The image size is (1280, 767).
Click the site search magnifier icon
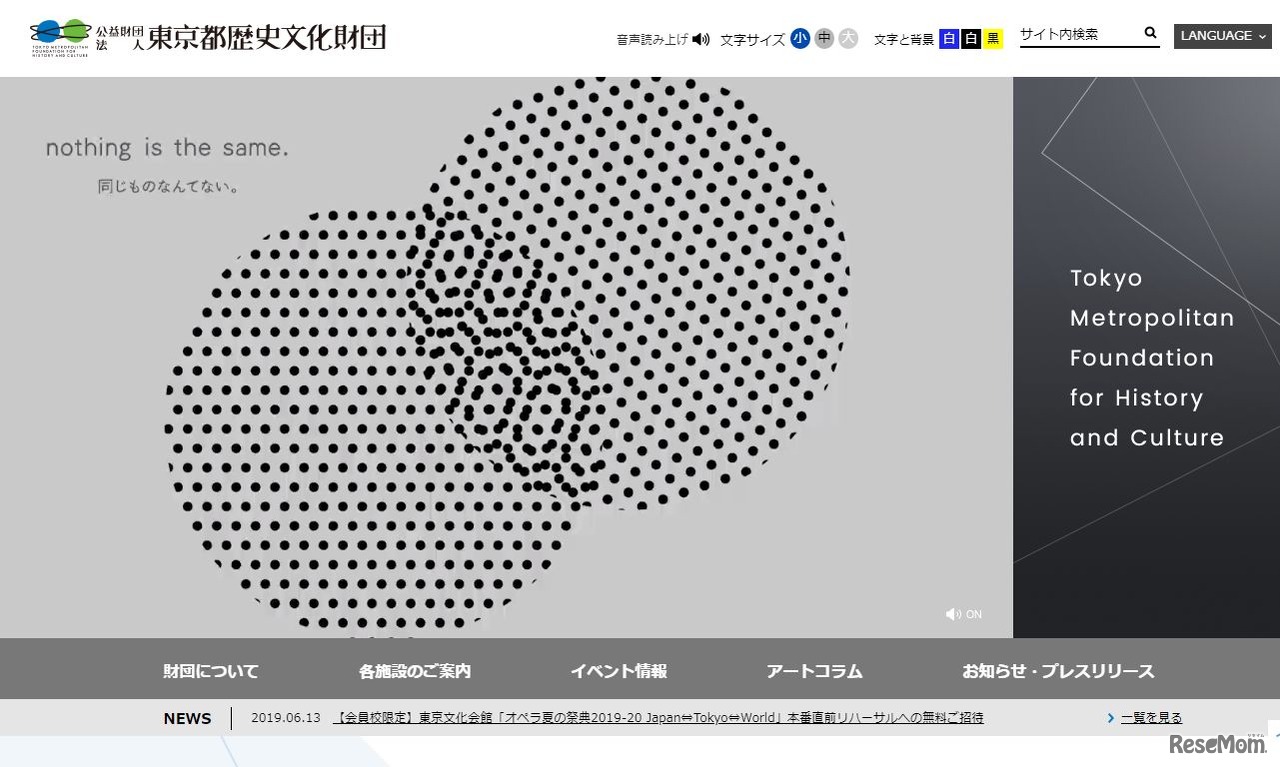click(1150, 33)
